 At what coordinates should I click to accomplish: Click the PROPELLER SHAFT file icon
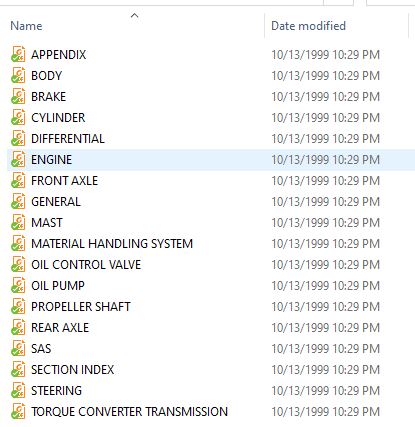point(18,306)
